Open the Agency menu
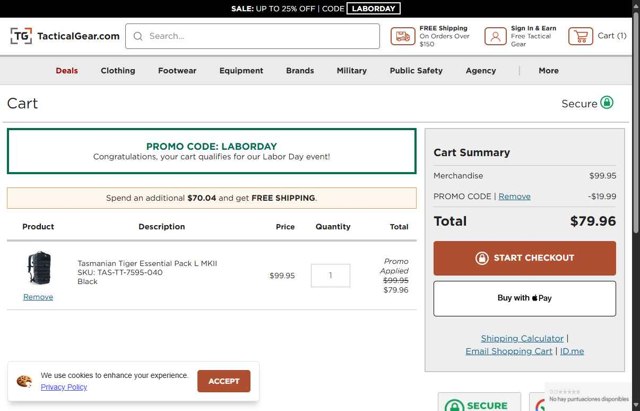This screenshot has width=640, height=411. coord(481,71)
